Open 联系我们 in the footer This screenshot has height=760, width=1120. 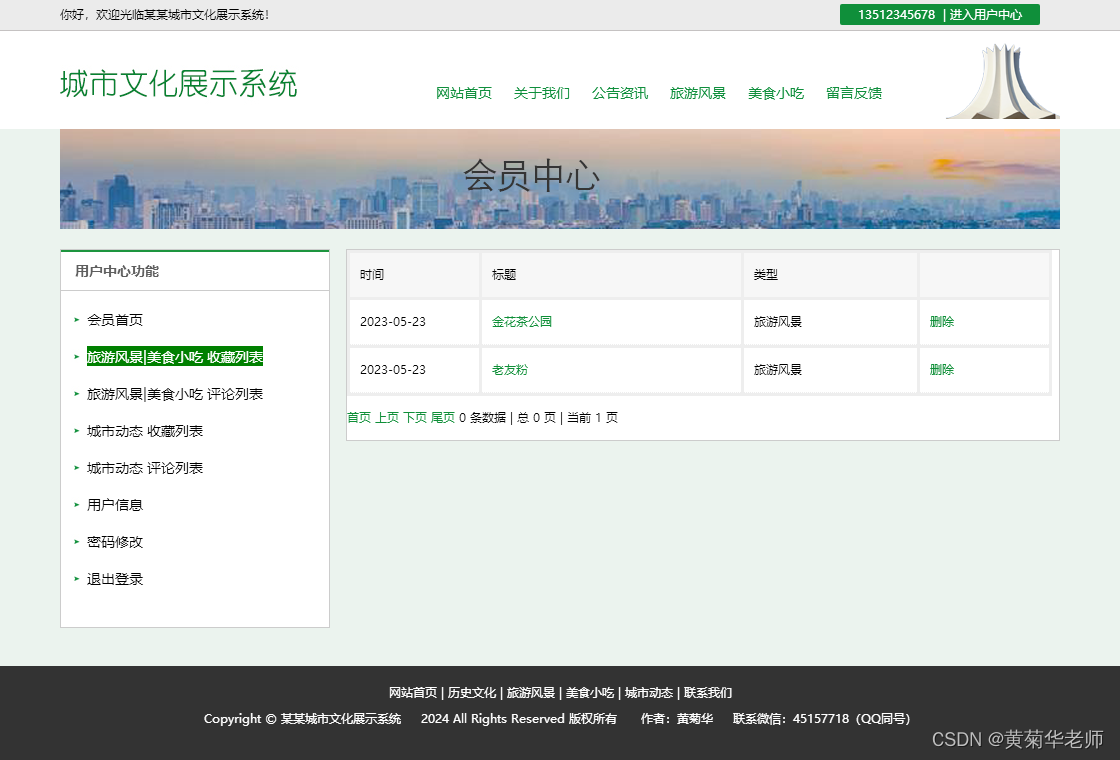(709, 692)
